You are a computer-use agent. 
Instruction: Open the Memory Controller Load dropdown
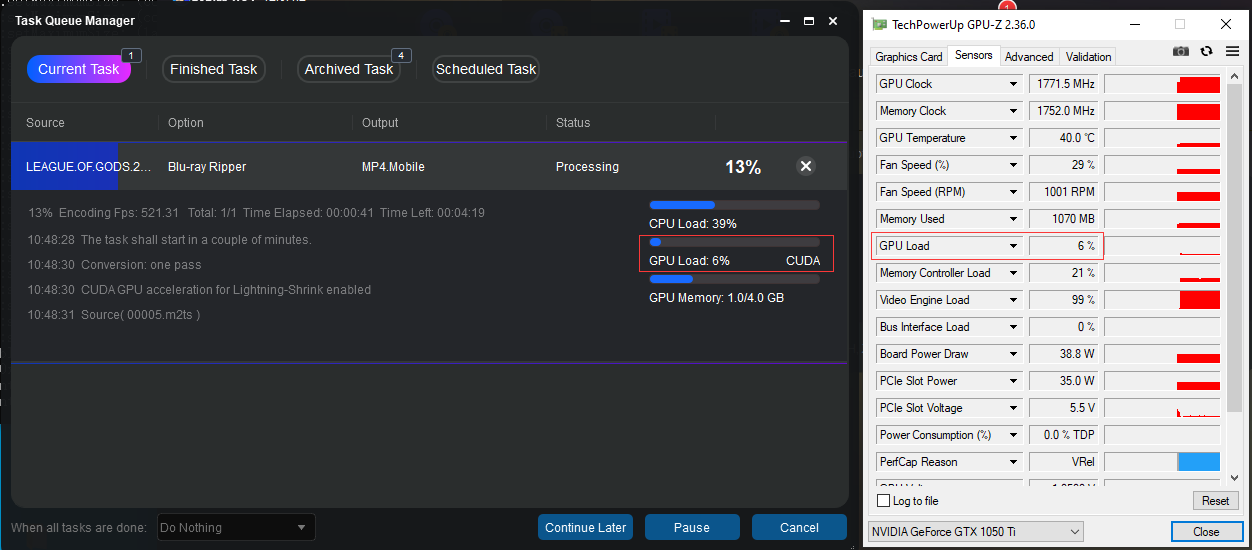[x=1013, y=273]
